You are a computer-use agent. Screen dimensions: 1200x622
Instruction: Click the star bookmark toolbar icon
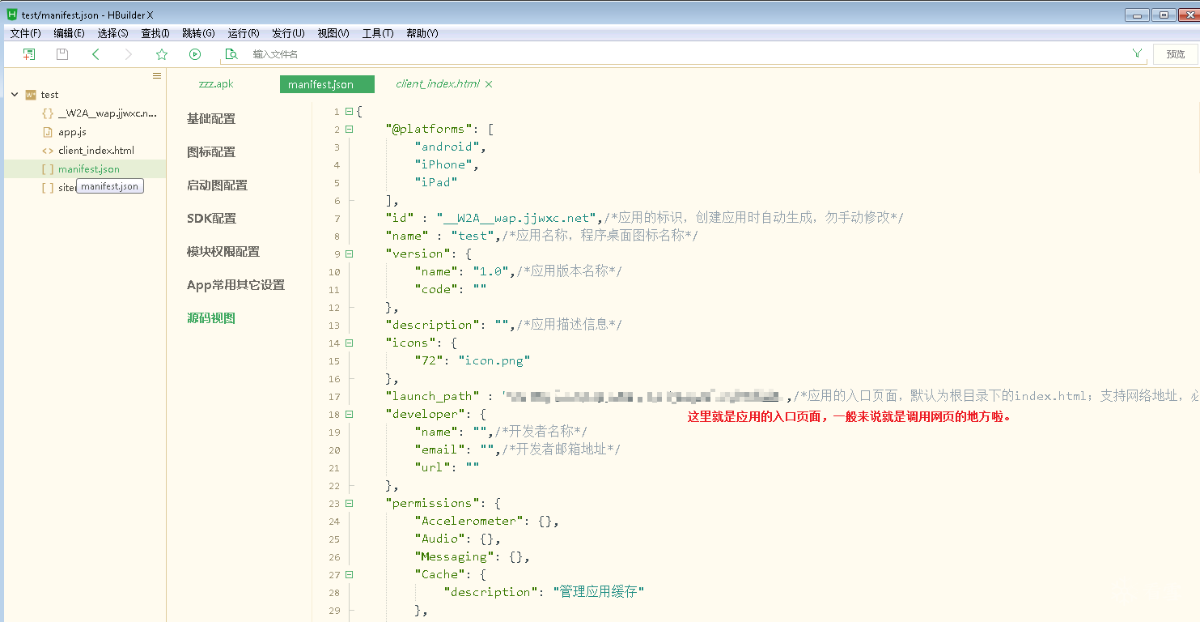click(x=162, y=54)
